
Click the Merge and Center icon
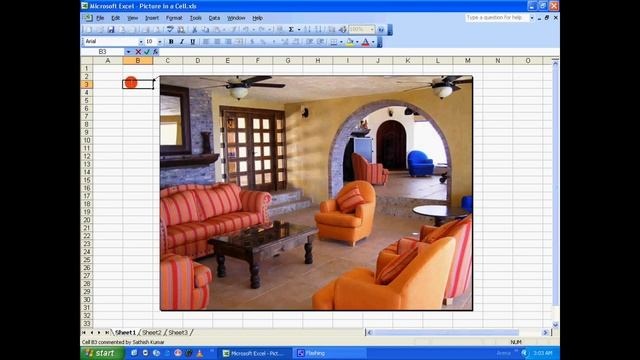239,42
